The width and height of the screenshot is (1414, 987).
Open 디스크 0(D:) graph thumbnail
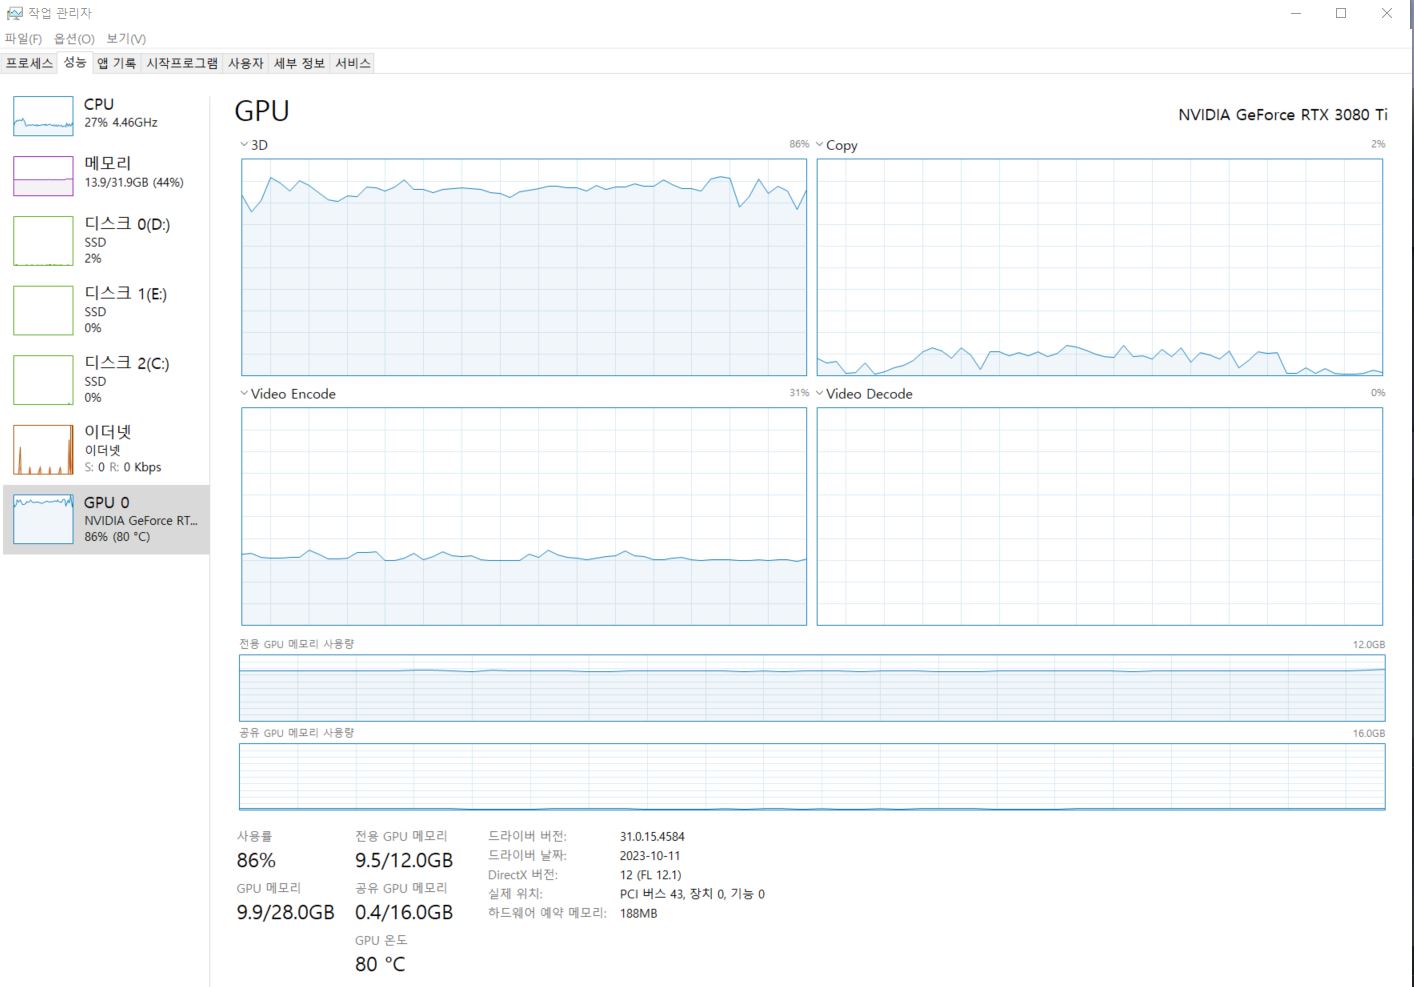(x=43, y=241)
